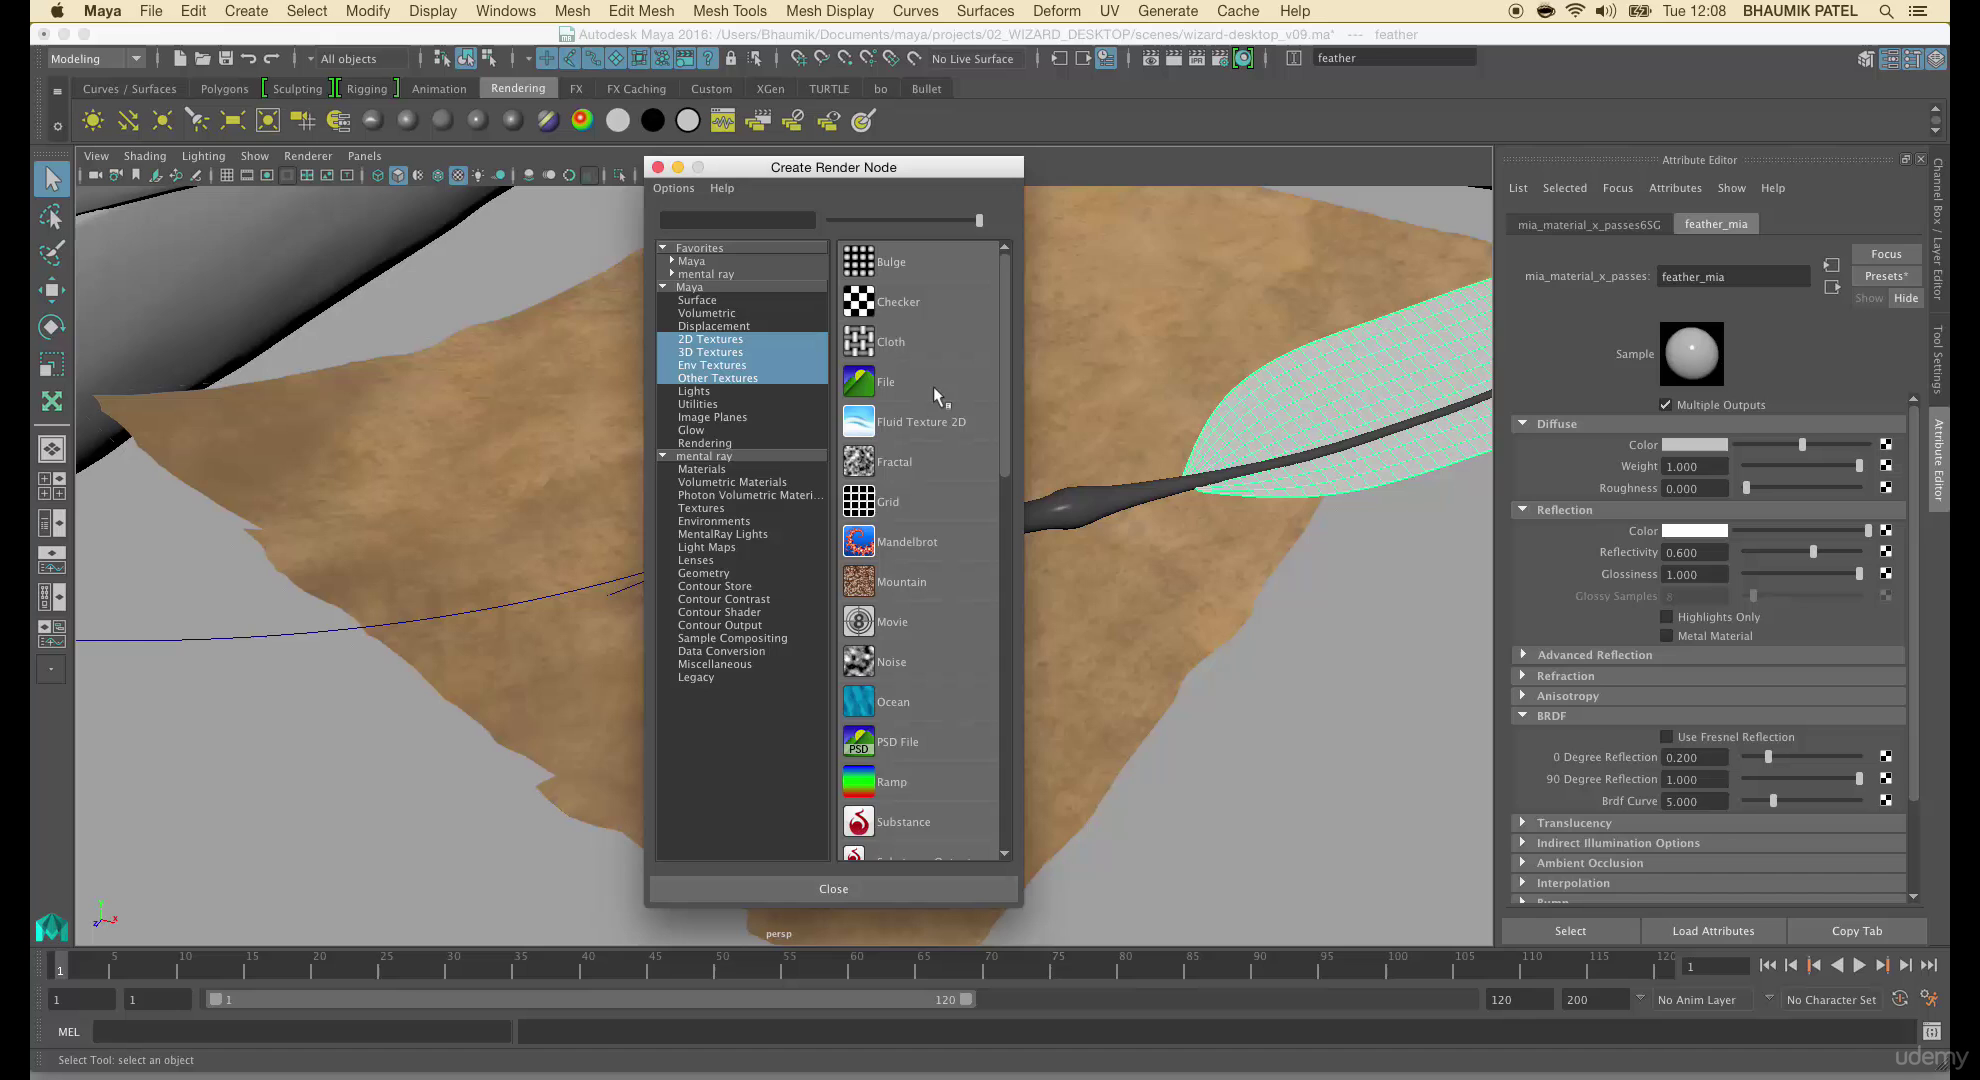
Task: Click the Copy Tab button
Action: [1857, 931]
